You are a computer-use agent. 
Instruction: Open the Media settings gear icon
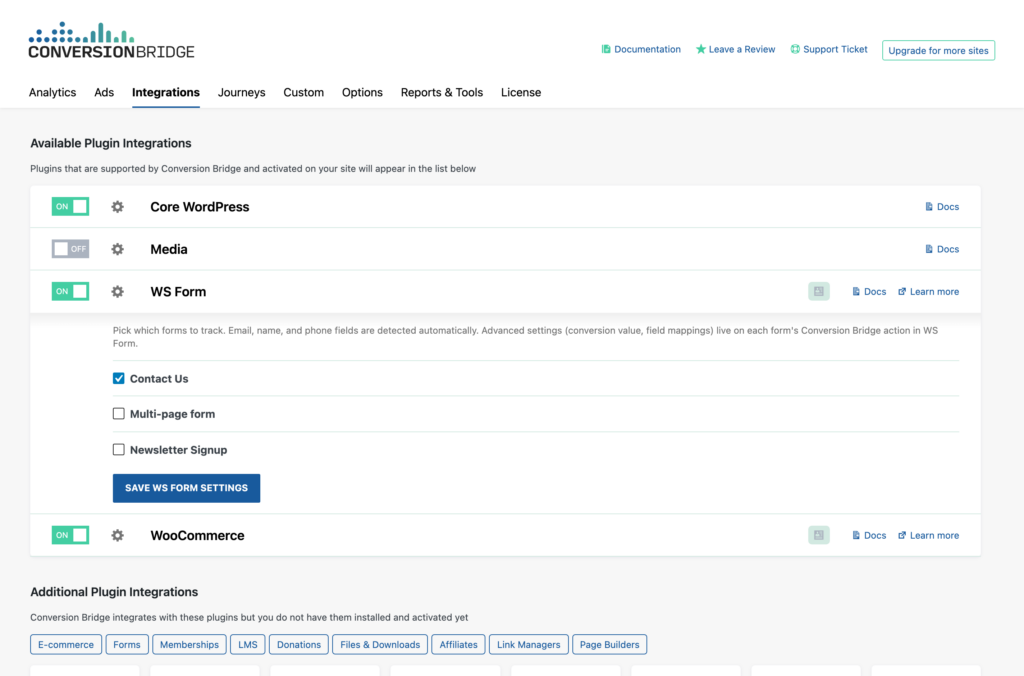tap(118, 249)
